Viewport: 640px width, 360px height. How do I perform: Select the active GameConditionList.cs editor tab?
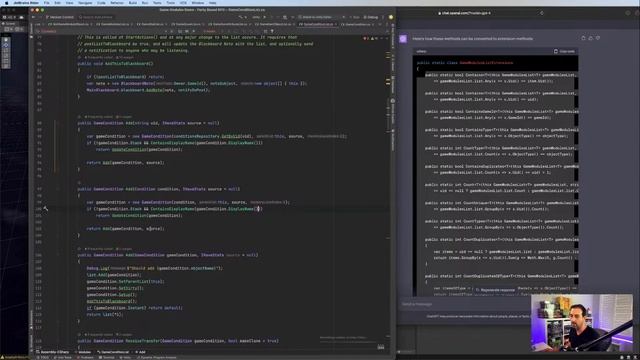coord(318,24)
